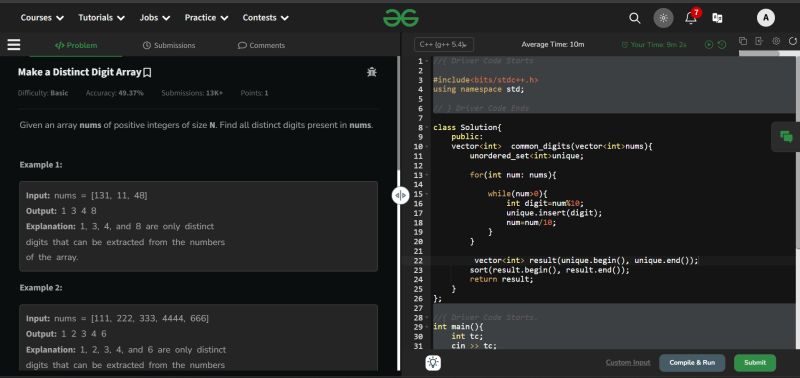Click the GeeksforGeeks logo
800x378 pixels.
point(401,18)
